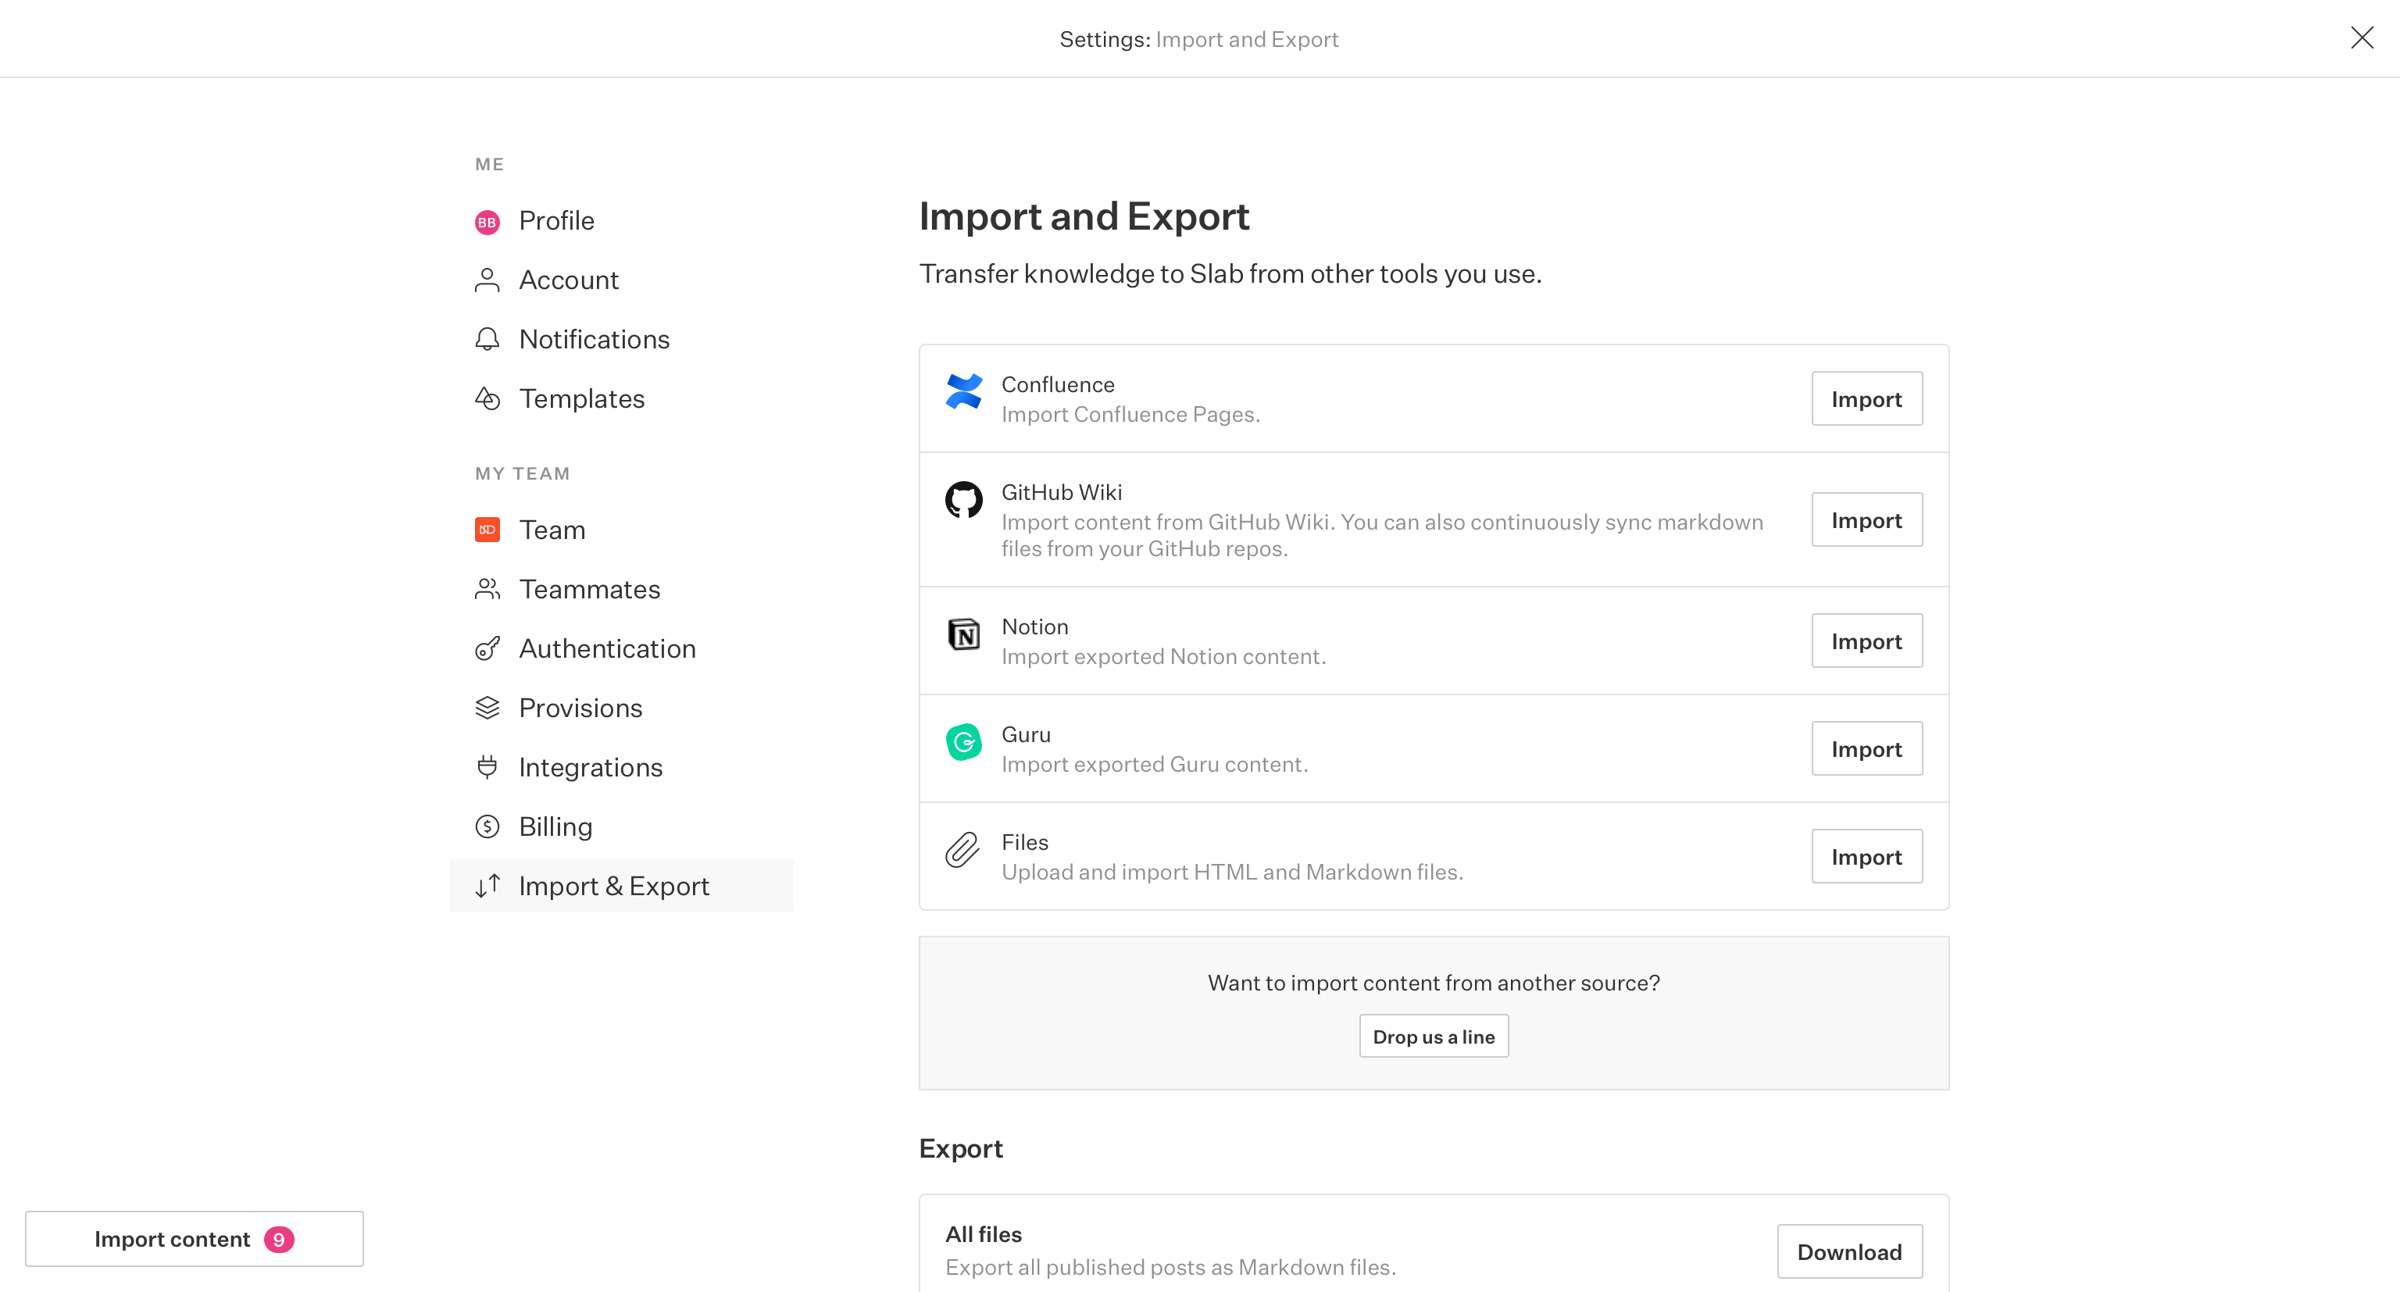2400x1292 pixels.
Task: Click the green Guru logo
Action: [964, 742]
